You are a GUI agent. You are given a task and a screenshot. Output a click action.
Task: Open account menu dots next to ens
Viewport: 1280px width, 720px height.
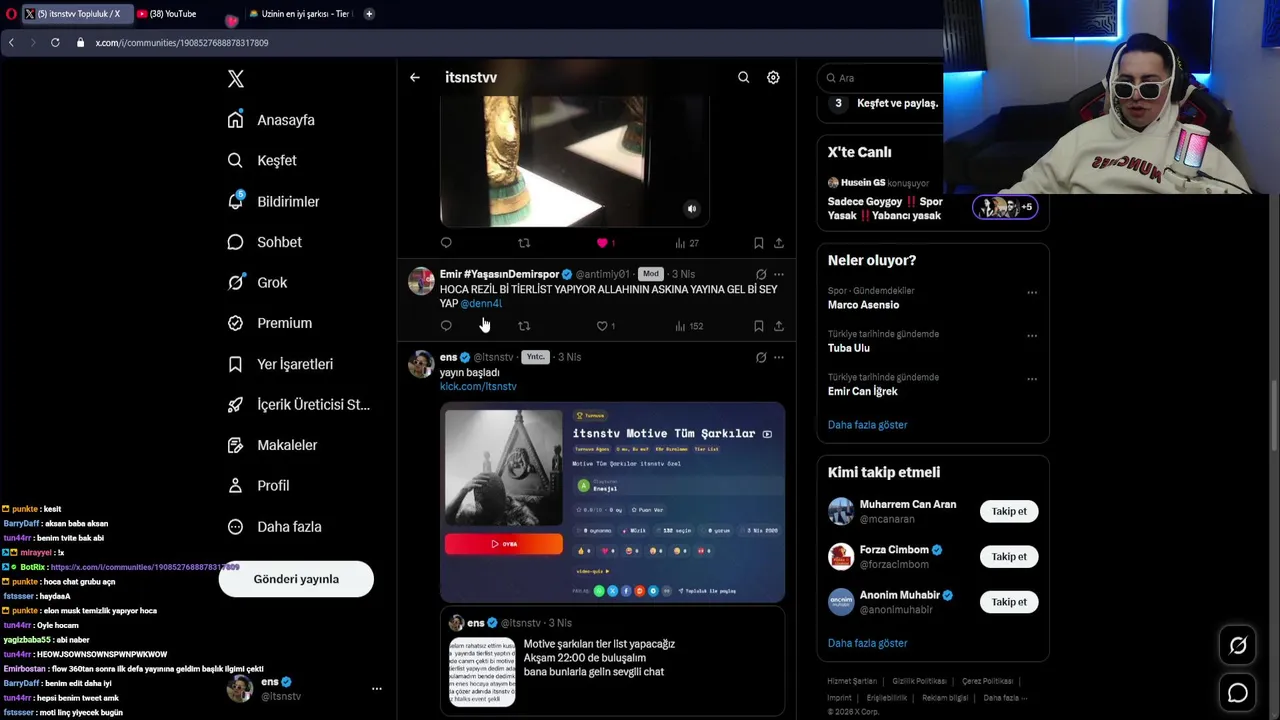pyautogui.click(x=377, y=689)
